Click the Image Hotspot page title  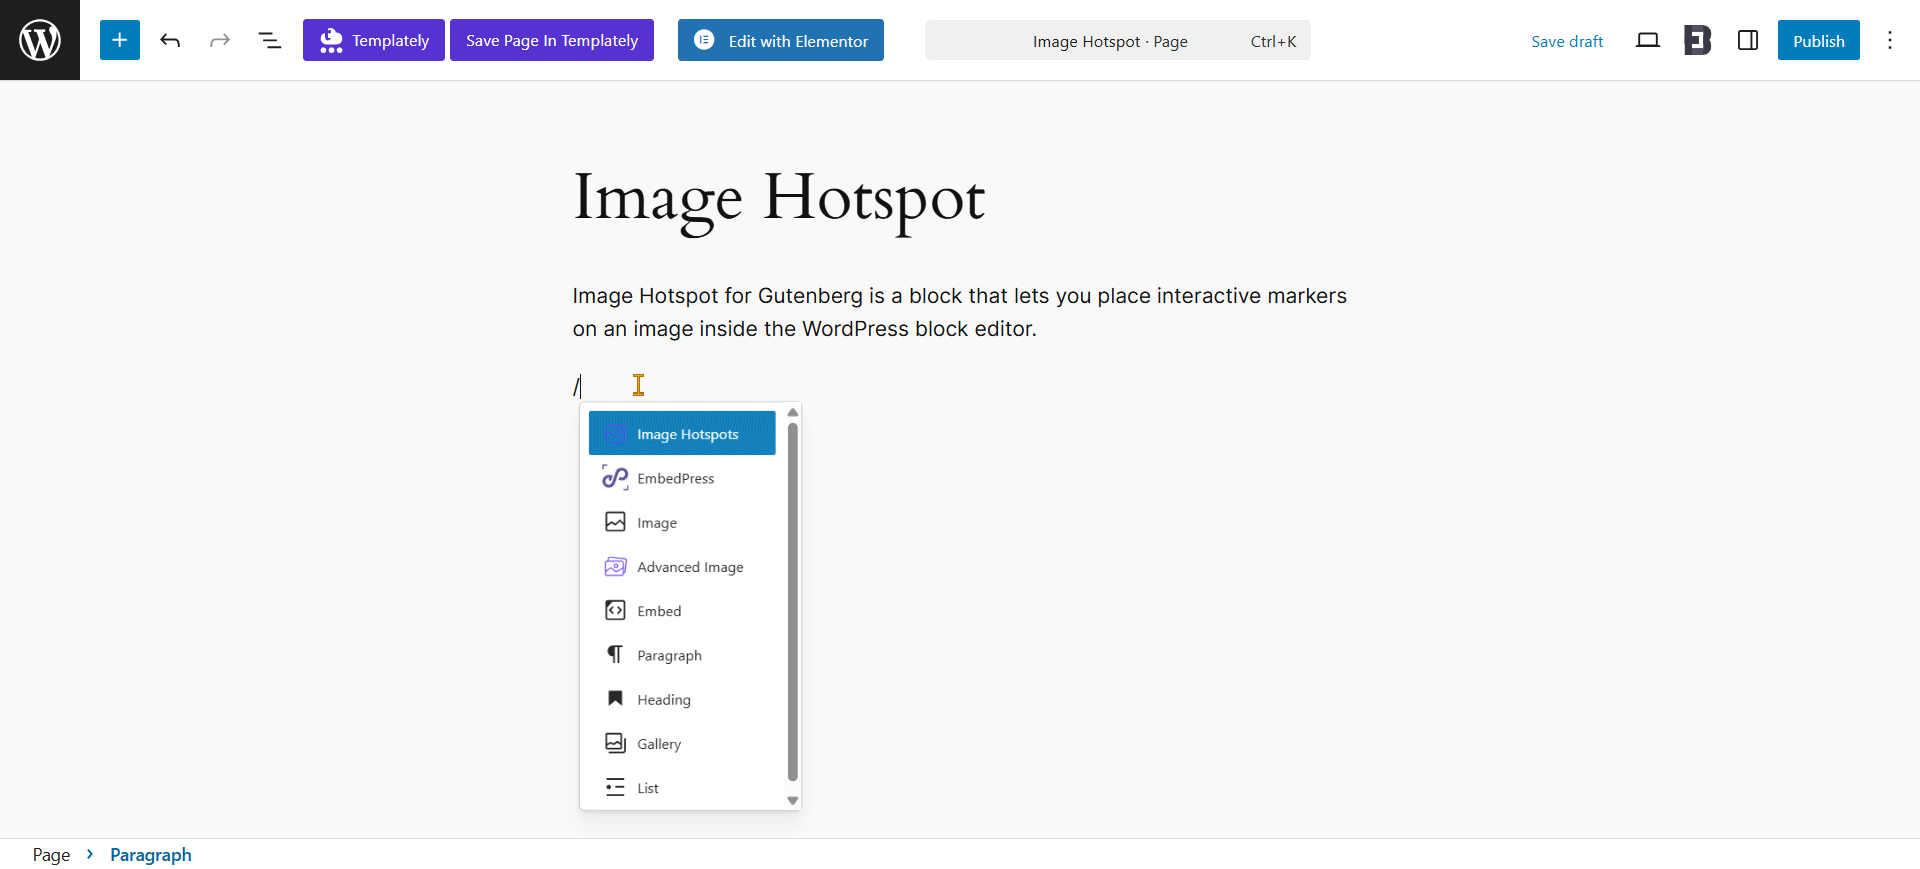click(779, 198)
